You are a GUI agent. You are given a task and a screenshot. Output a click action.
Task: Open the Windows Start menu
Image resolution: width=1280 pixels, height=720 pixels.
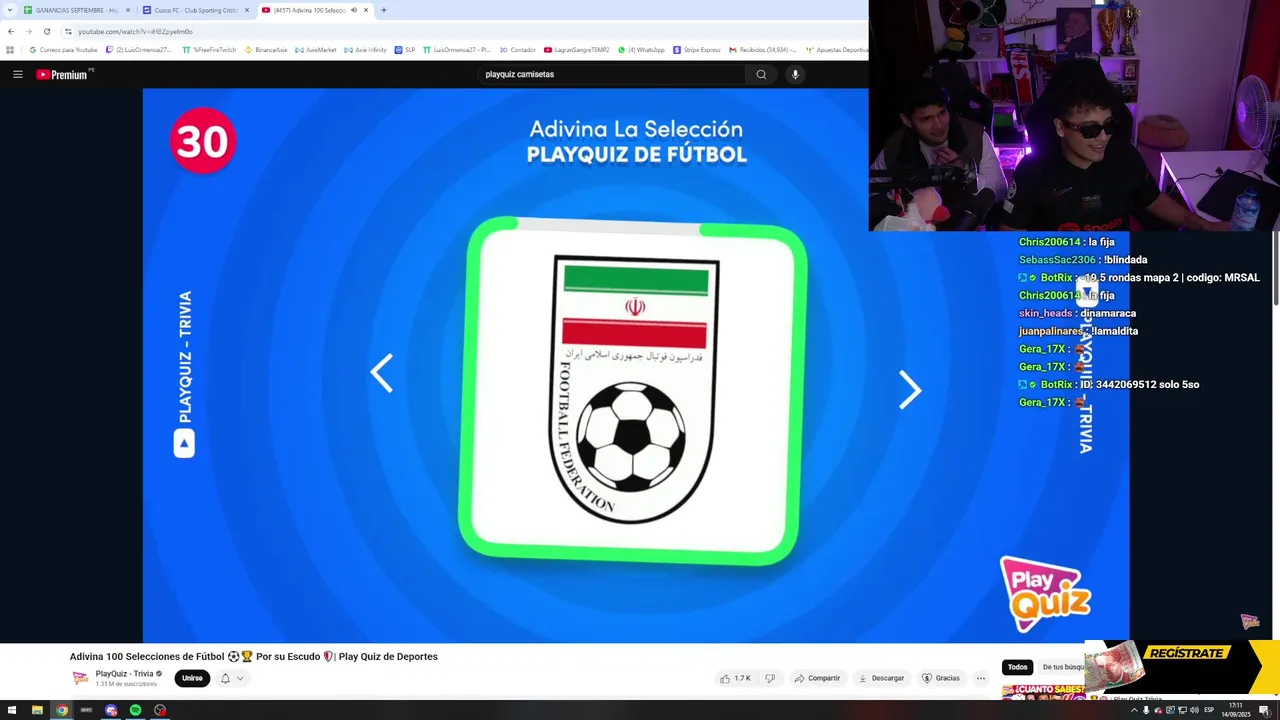[11, 710]
